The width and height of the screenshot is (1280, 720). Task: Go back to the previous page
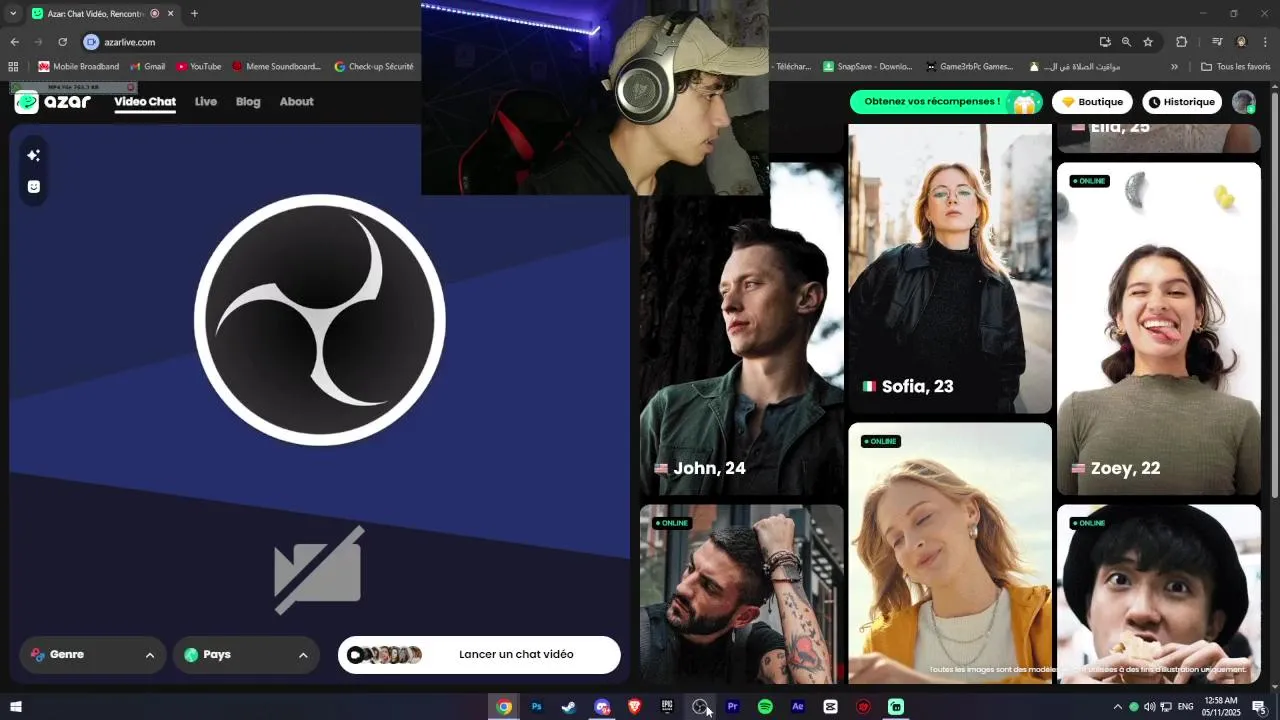click(14, 42)
